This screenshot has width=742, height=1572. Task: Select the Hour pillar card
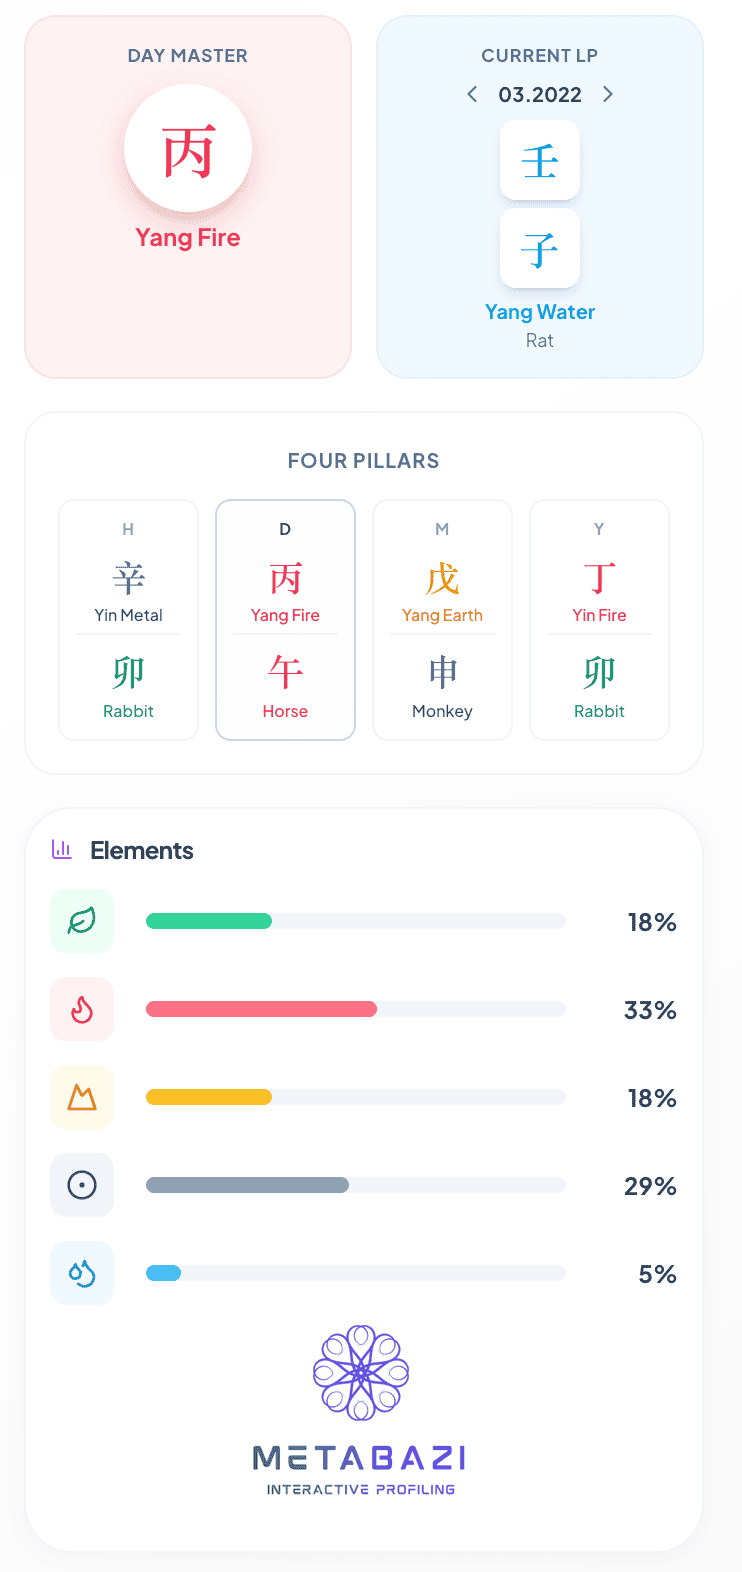click(x=129, y=620)
